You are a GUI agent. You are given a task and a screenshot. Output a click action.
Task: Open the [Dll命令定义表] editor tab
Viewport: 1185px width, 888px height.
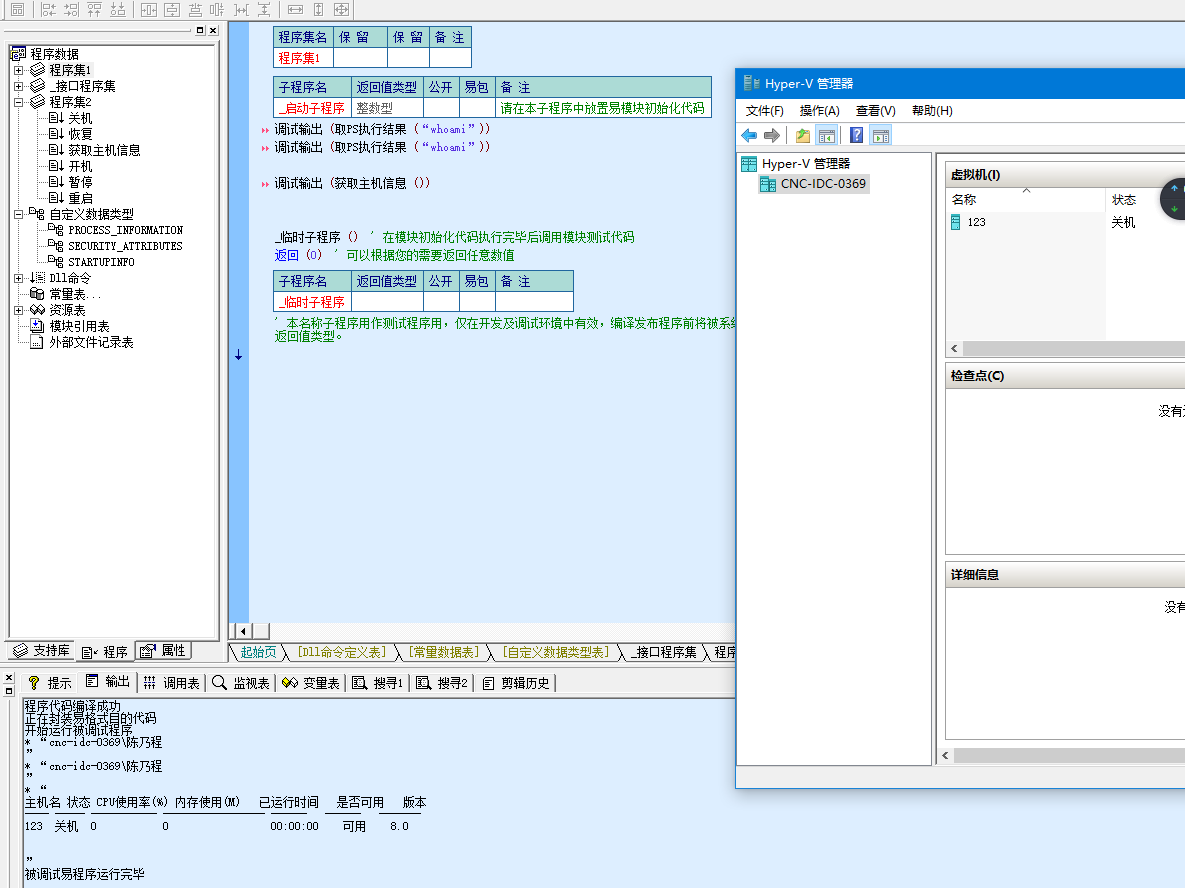tap(342, 652)
